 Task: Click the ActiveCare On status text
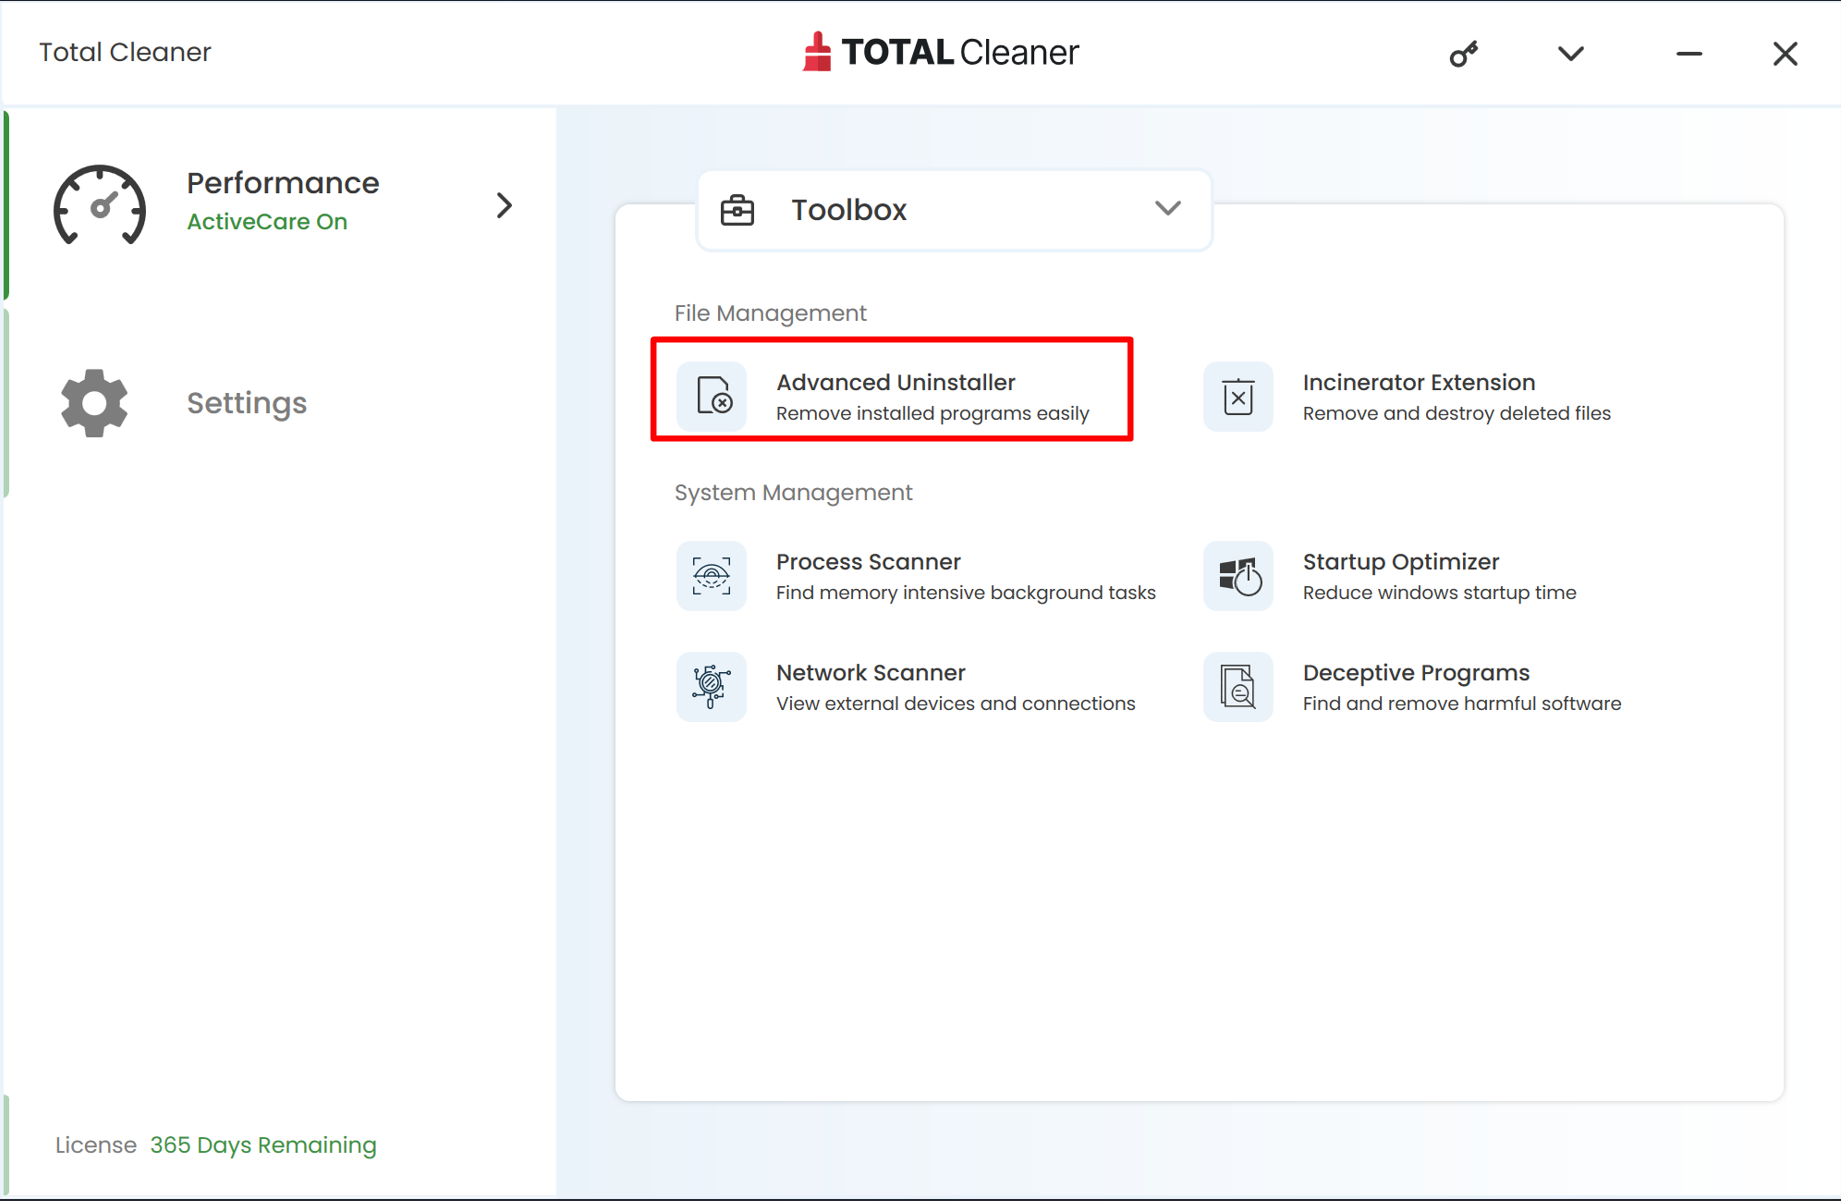[x=267, y=222]
